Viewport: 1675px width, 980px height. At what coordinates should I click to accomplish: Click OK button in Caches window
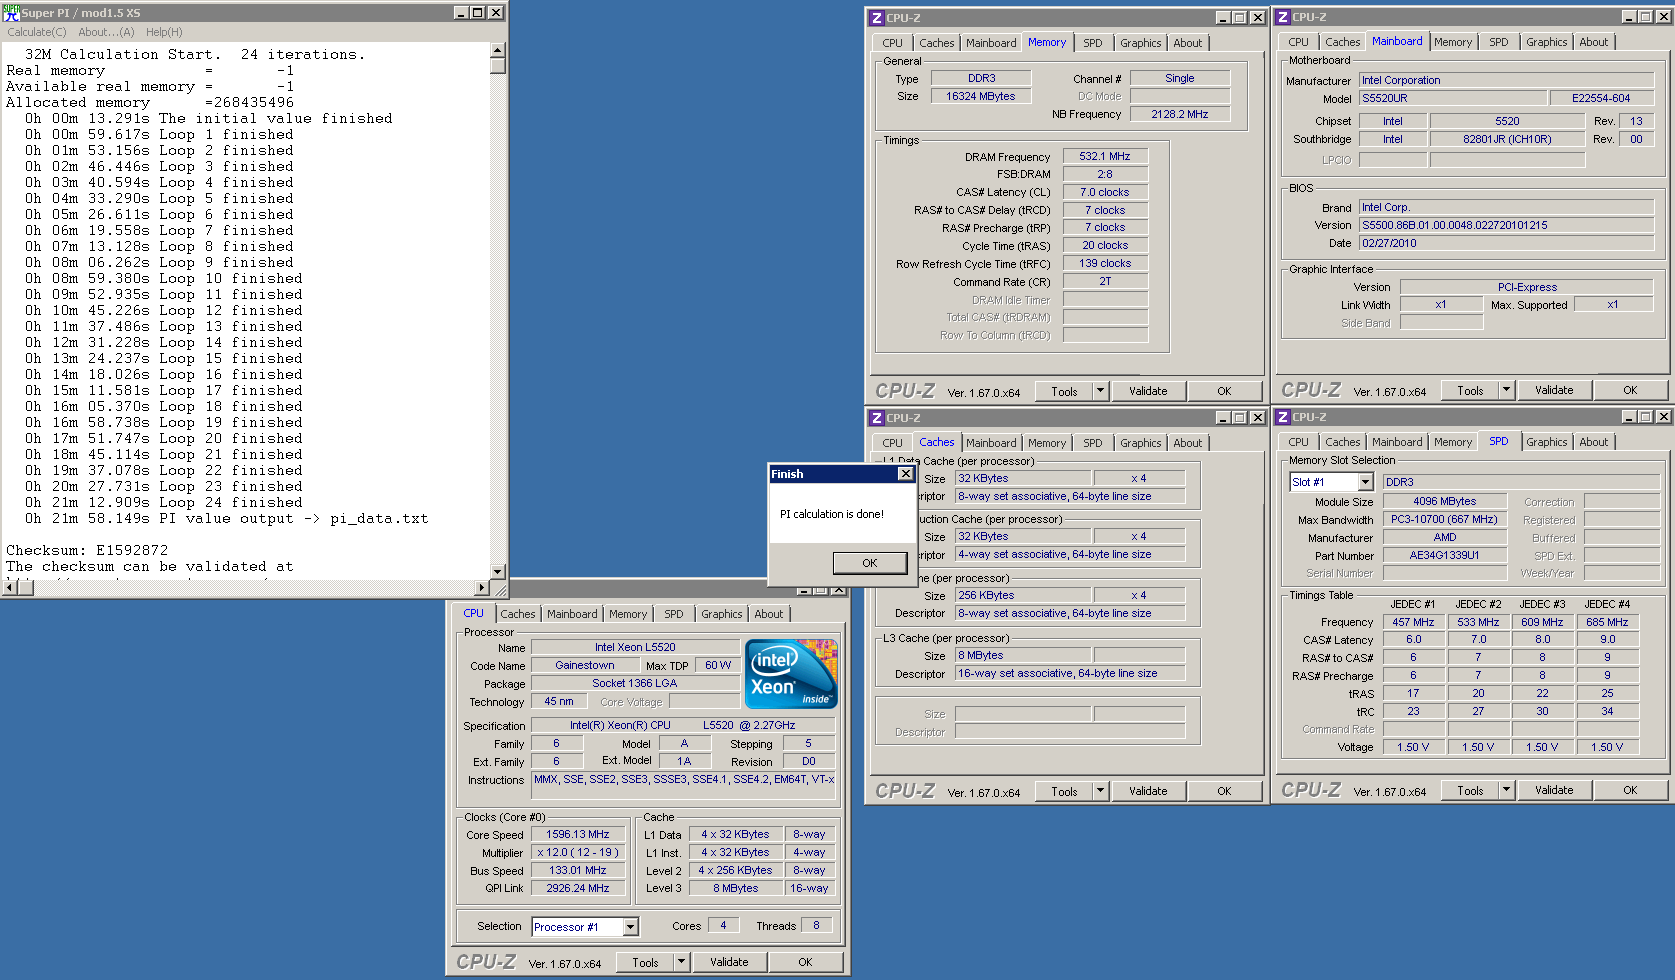pos(1224,791)
